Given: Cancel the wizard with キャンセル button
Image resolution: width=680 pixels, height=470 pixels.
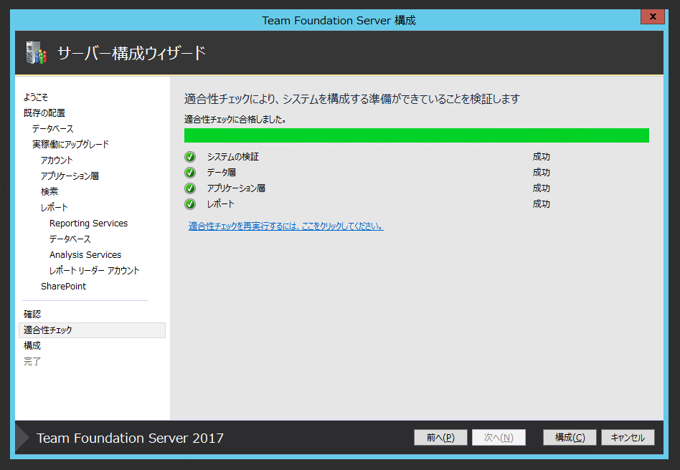Looking at the screenshot, I should 628,437.
